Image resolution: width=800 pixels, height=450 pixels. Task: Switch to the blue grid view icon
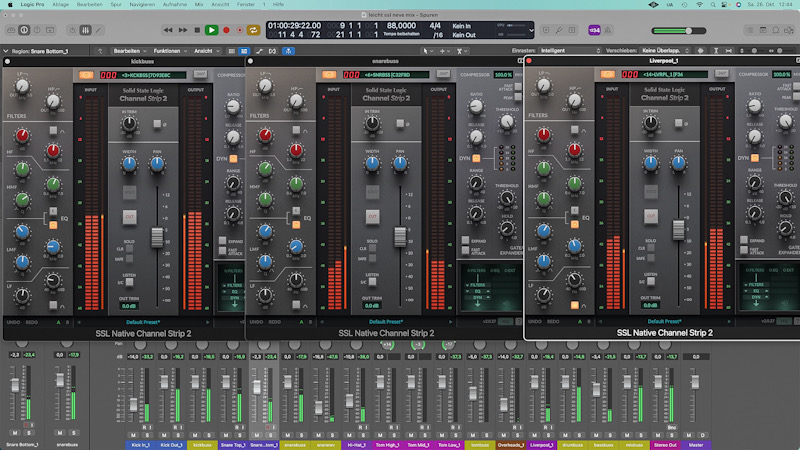[244, 51]
